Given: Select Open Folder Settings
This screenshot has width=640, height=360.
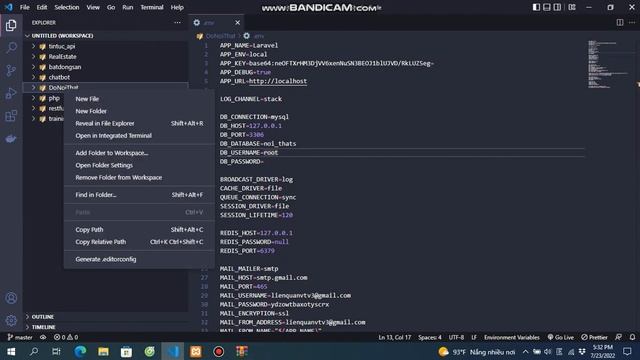Looking at the screenshot, I should point(139,165).
